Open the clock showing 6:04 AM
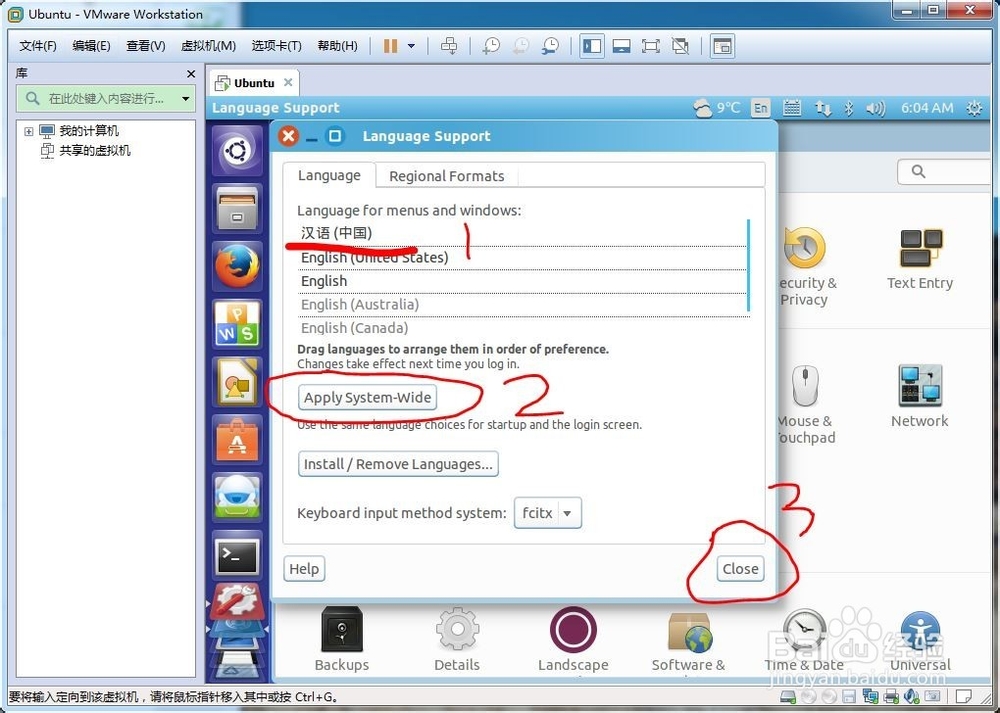This screenshot has height=713, width=1000. tap(927, 108)
